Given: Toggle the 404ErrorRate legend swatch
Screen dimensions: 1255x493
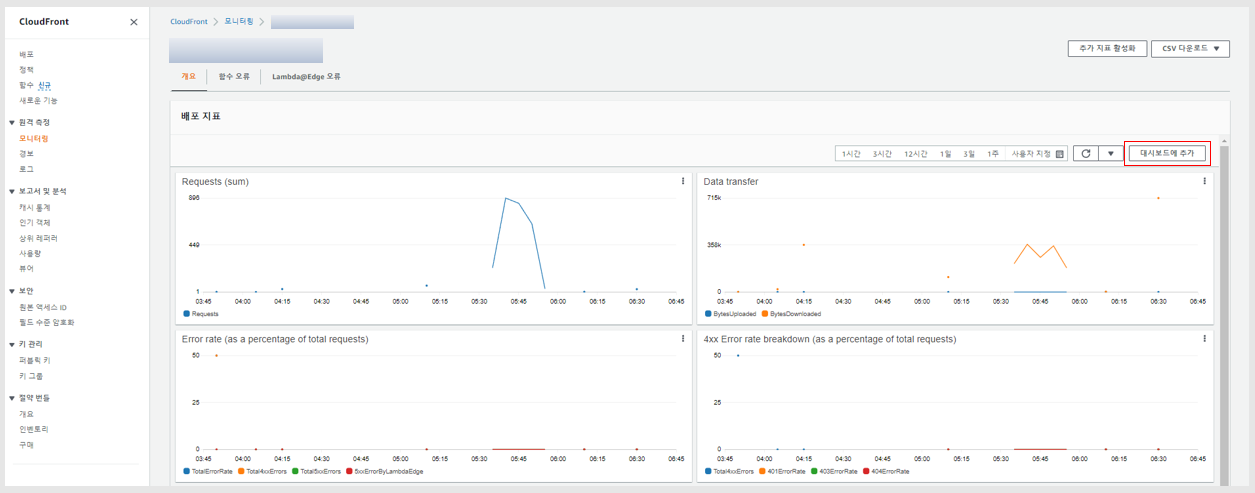Looking at the screenshot, I should click(x=866, y=471).
